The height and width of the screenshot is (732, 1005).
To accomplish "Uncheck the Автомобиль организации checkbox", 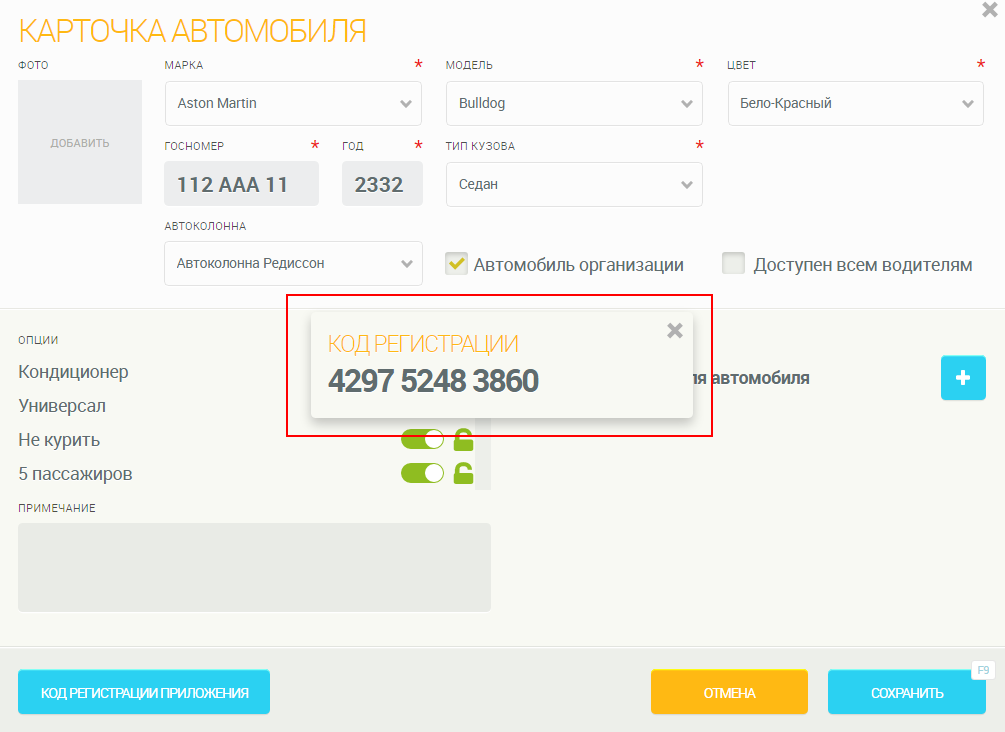I will tap(457, 264).
